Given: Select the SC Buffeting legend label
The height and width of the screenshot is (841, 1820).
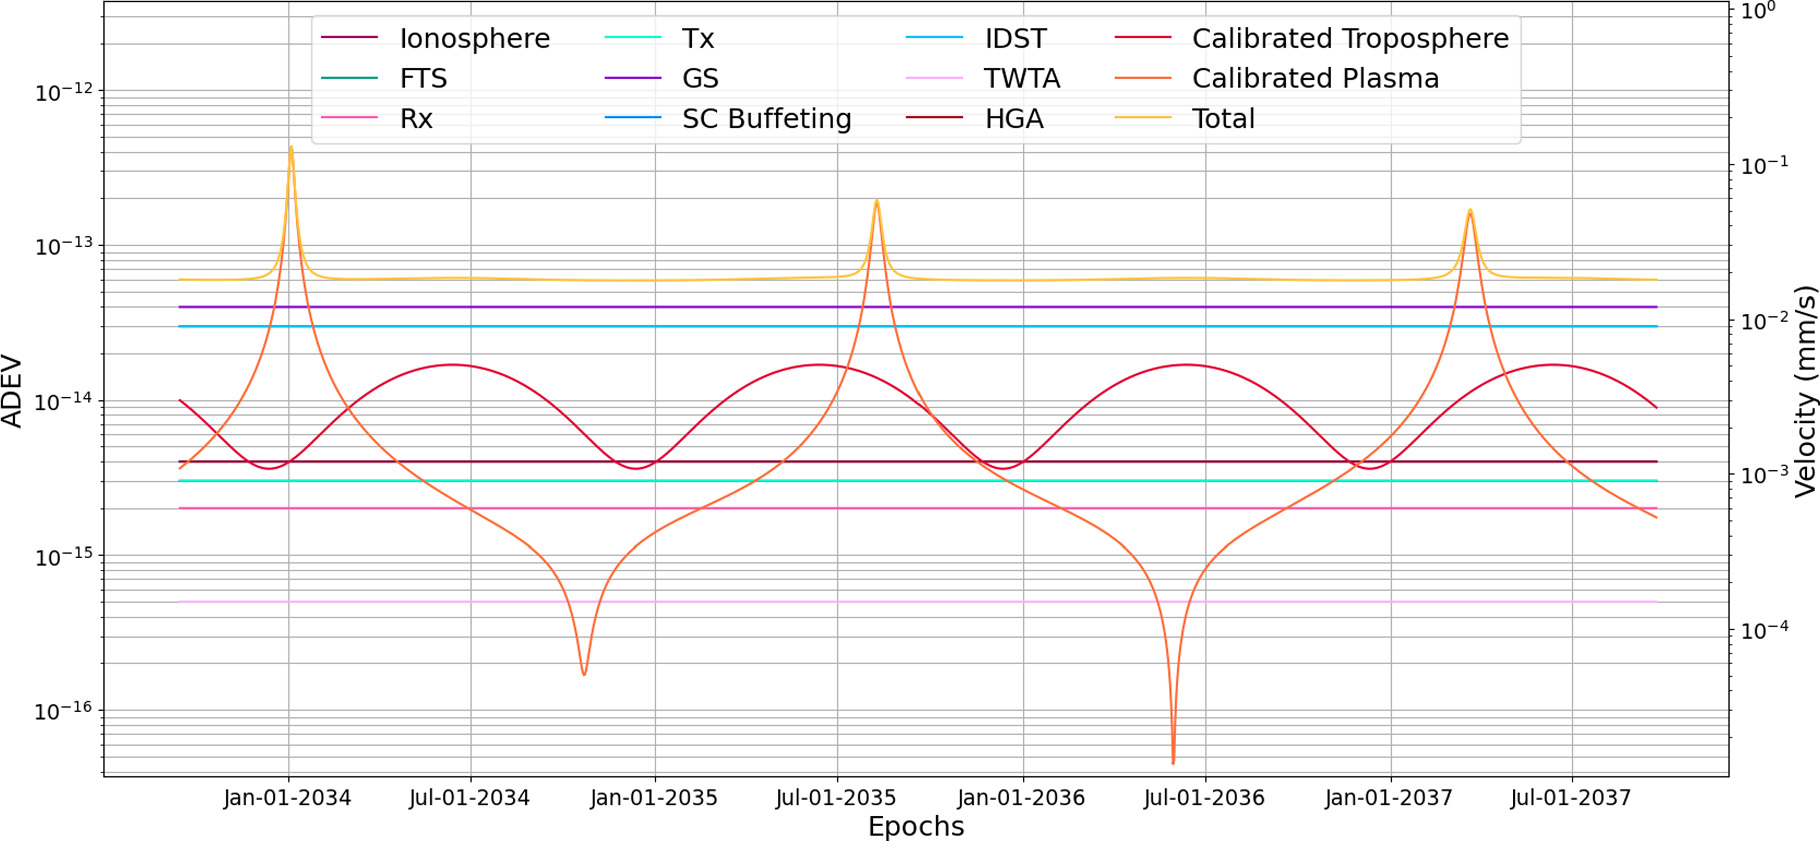Looking at the screenshot, I should click(x=766, y=119).
